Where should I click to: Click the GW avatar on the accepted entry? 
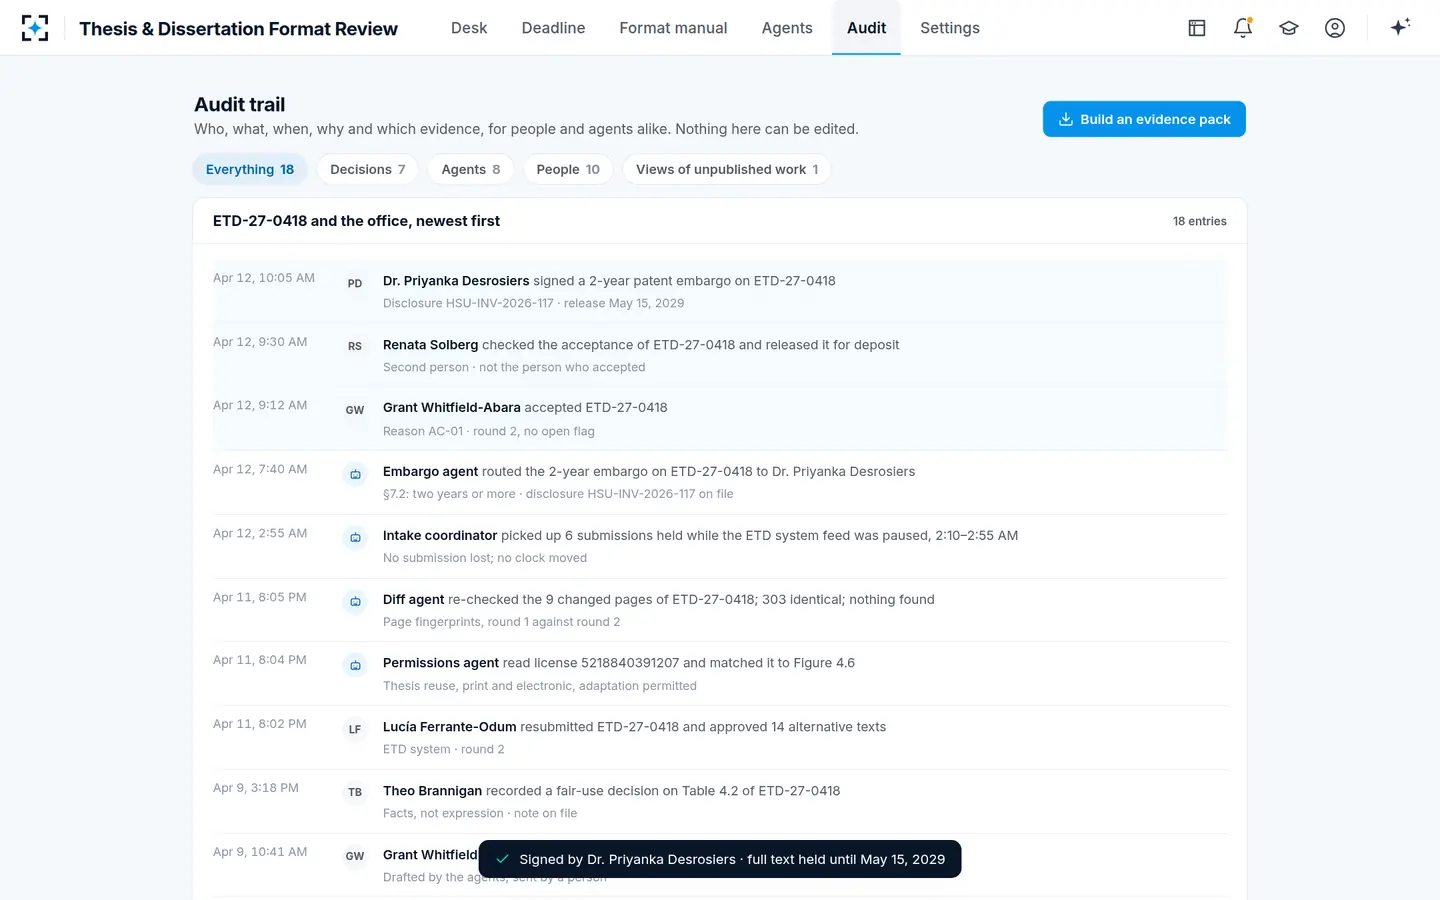click(x=355, y=410)
